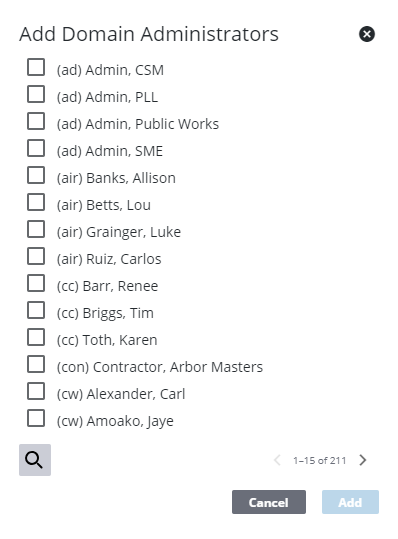
Task: Go to previous page of users
Action: click(277, 460)
